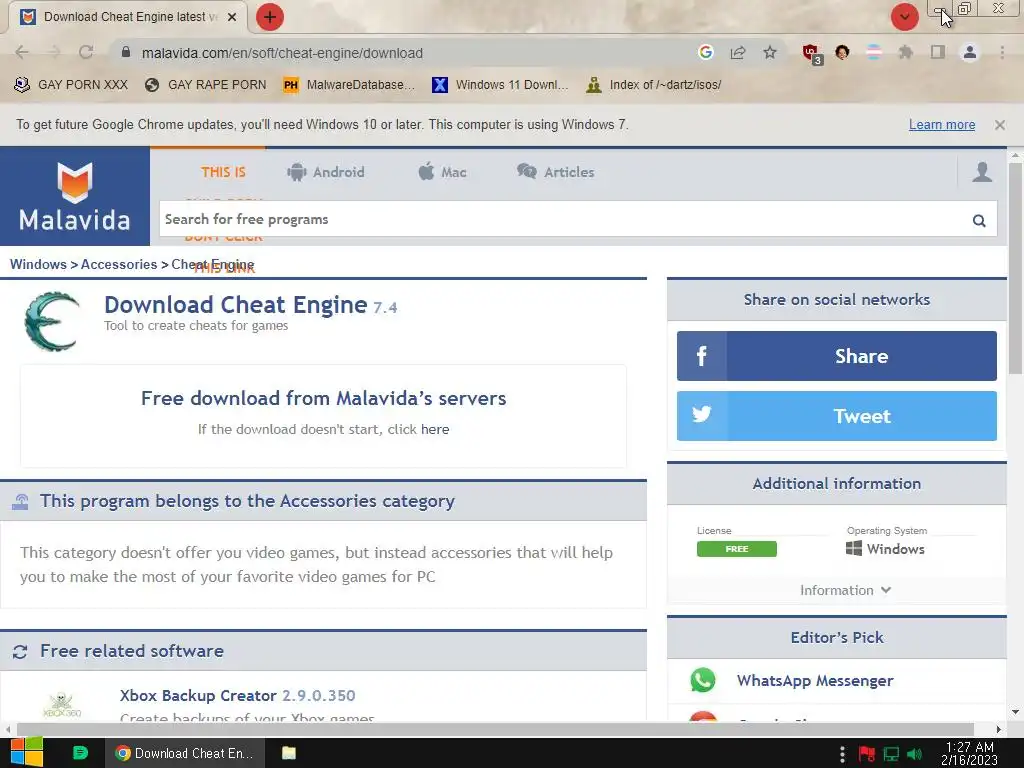Click the page's vertical scrollbar

pos(1016,268)
